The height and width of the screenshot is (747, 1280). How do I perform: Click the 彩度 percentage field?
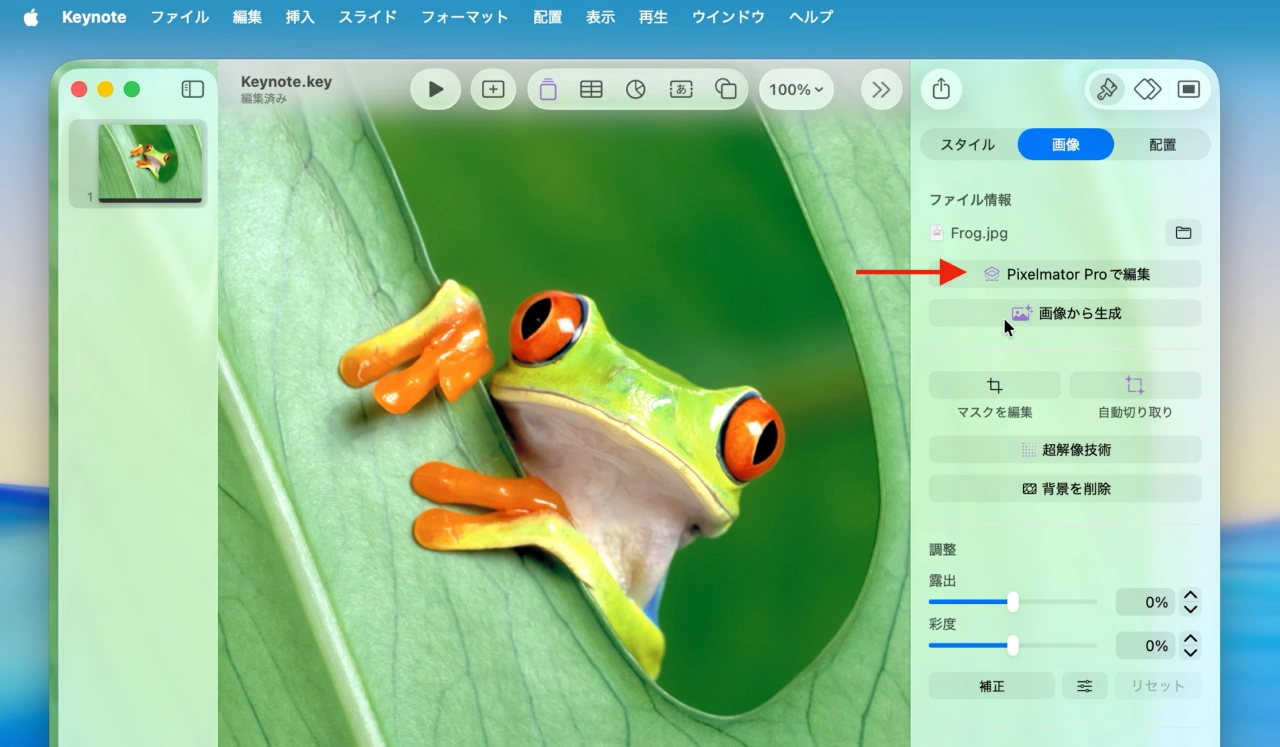tap(1146, 646)
